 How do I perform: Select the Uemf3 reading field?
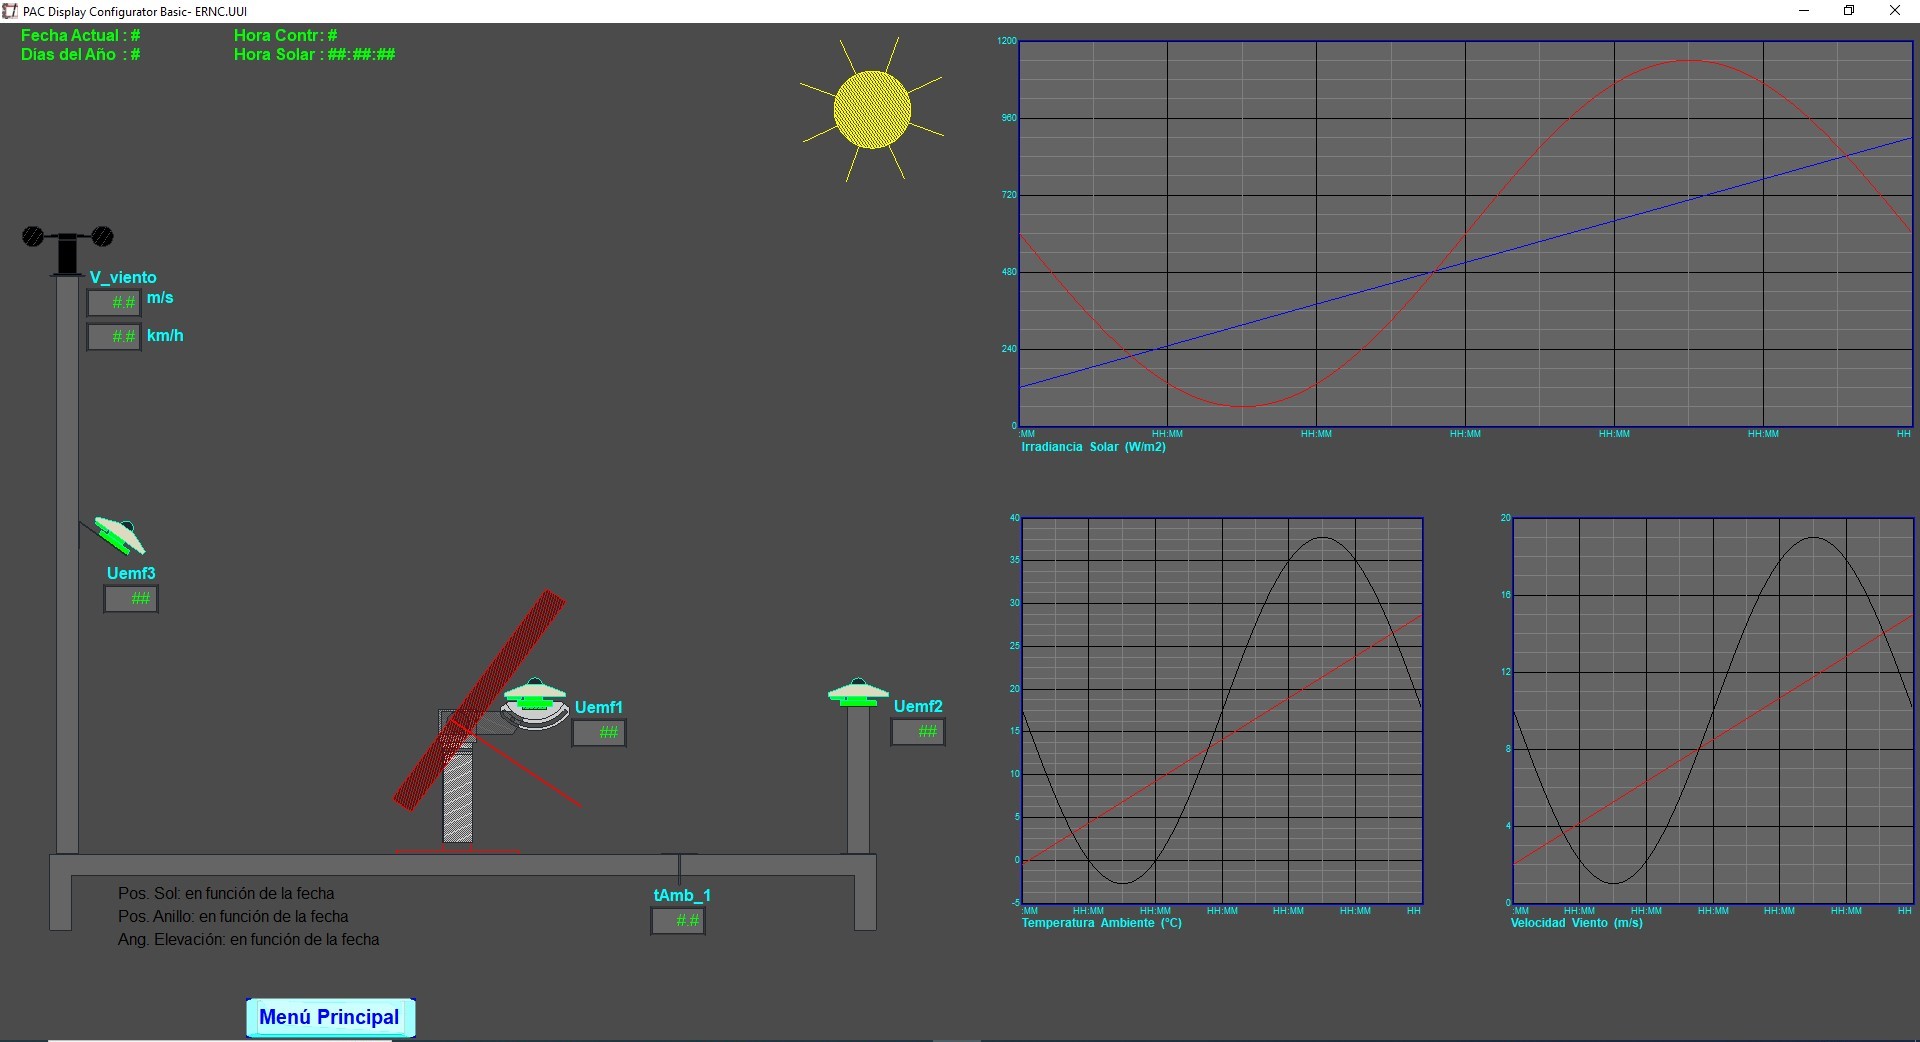(131, 599)
